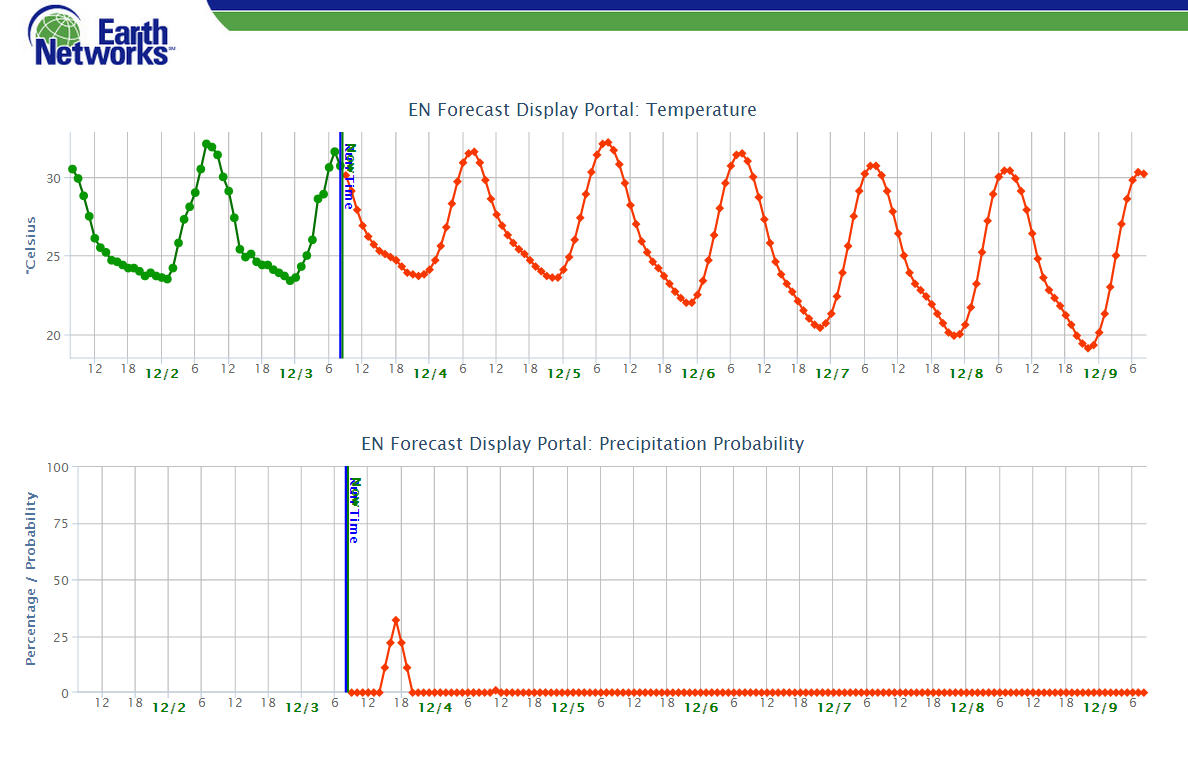The height and width of the screenshot is (760, 1188).
Task: Click the °Celsius axis label
Action: 30,245
